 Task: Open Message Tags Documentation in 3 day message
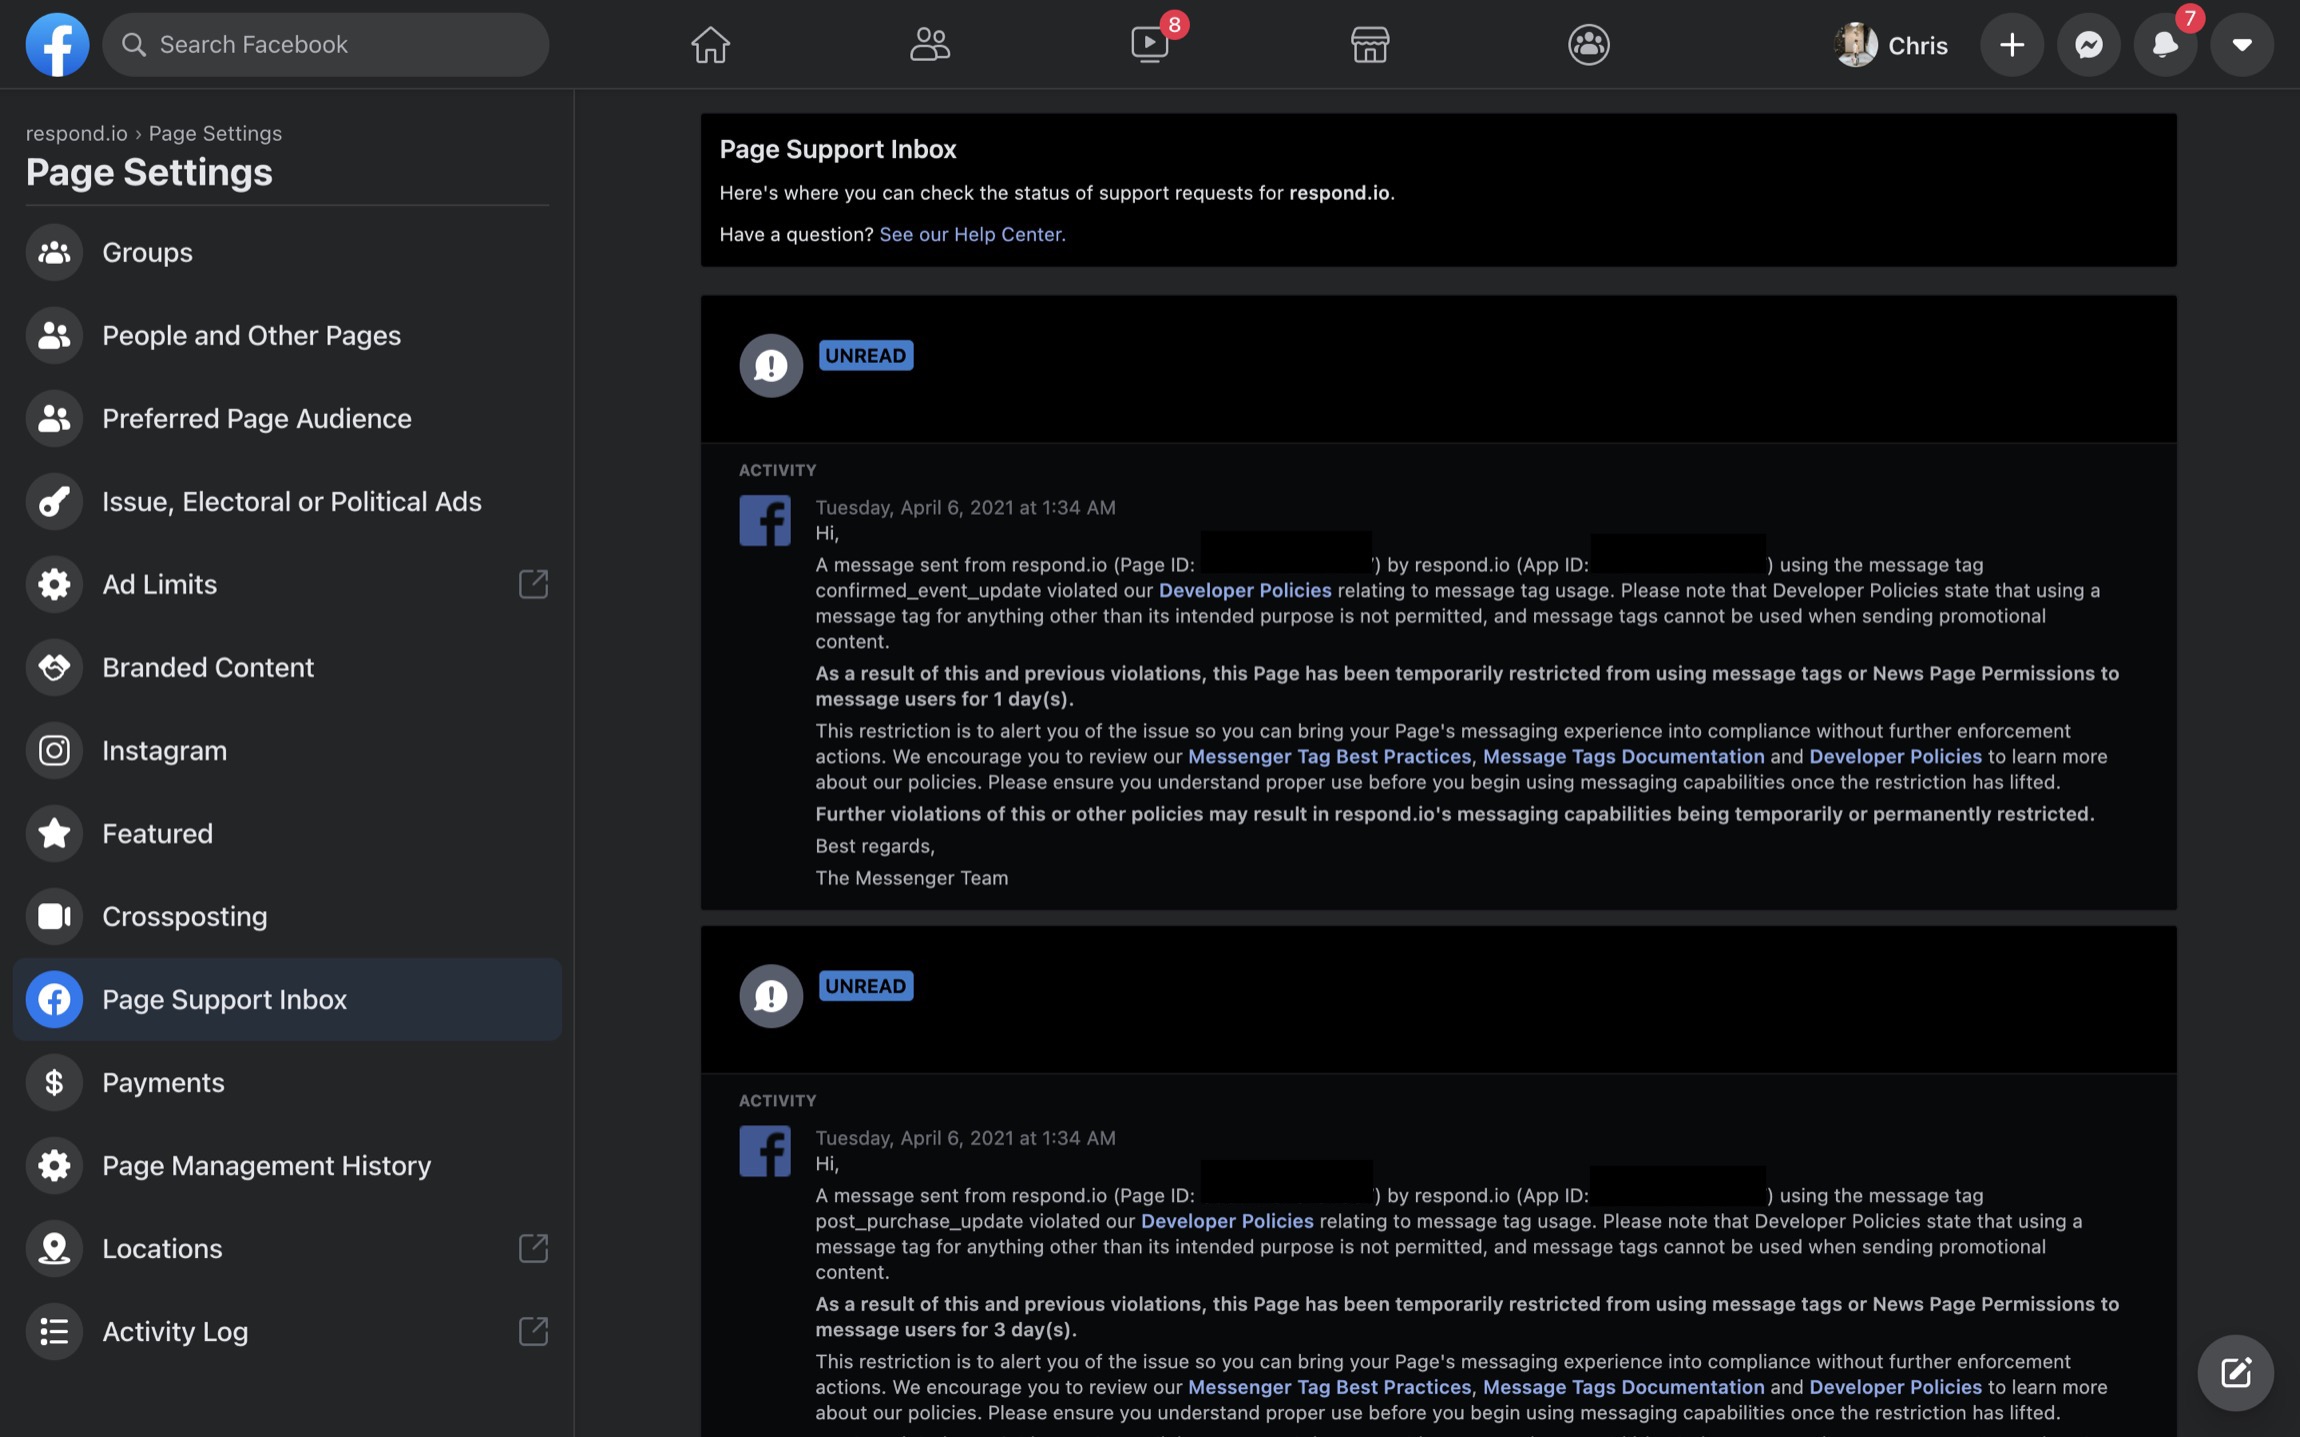1623,1387
